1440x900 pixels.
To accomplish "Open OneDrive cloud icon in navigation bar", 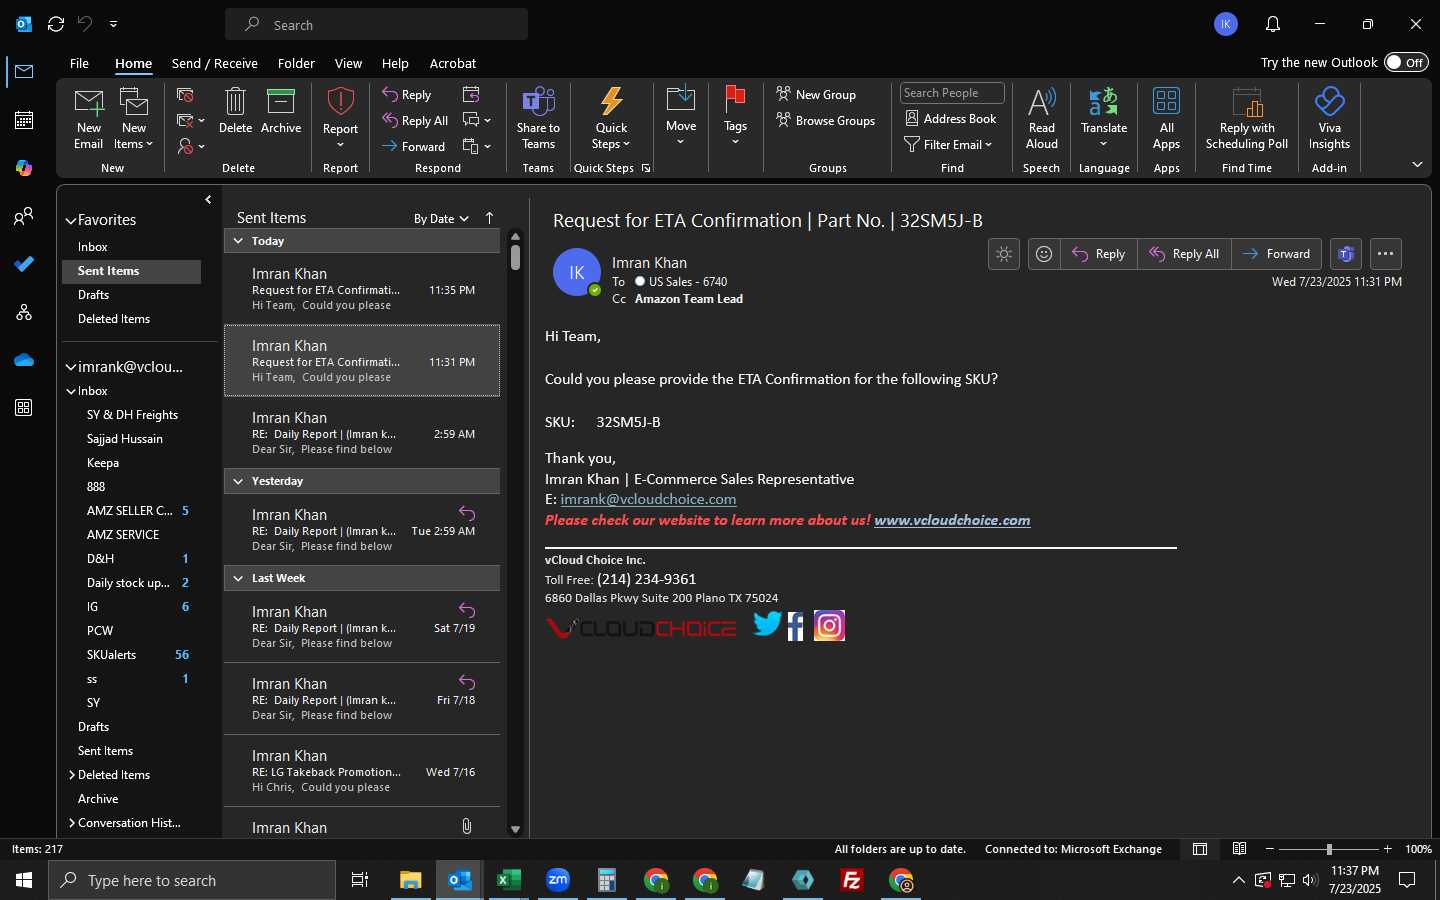I will click(x=24, y=360).
